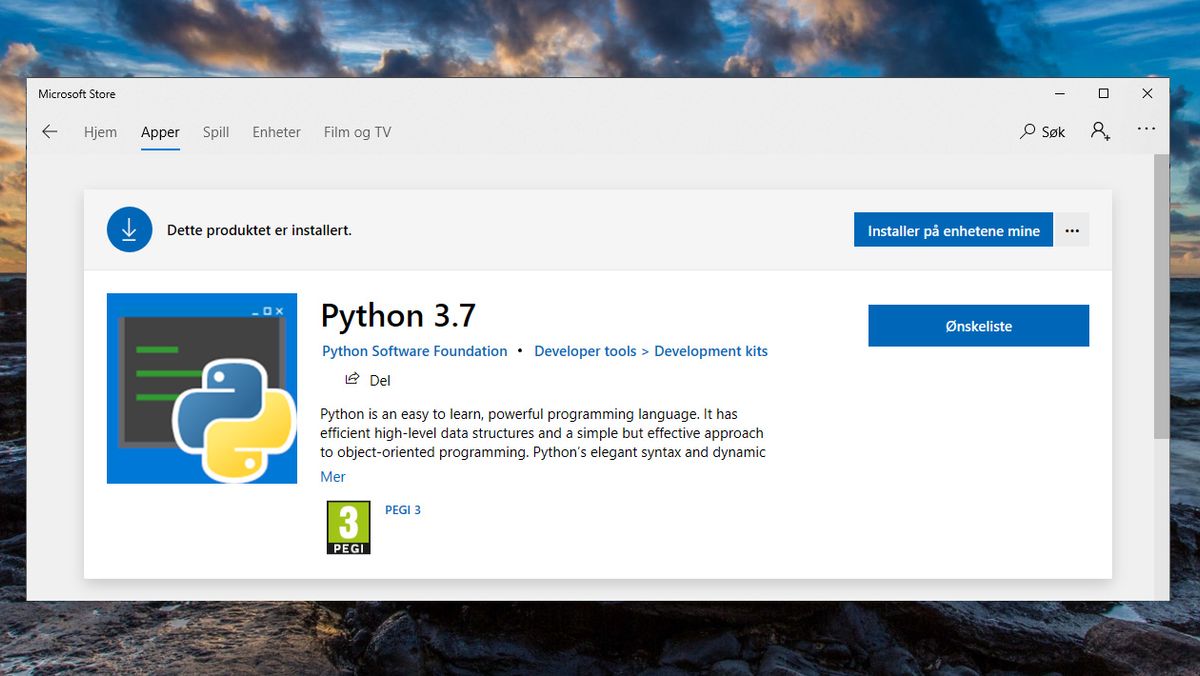Browse the Development kits category
The width and height of the screenshot is (1200, 676).
click(x=710, y=351)
